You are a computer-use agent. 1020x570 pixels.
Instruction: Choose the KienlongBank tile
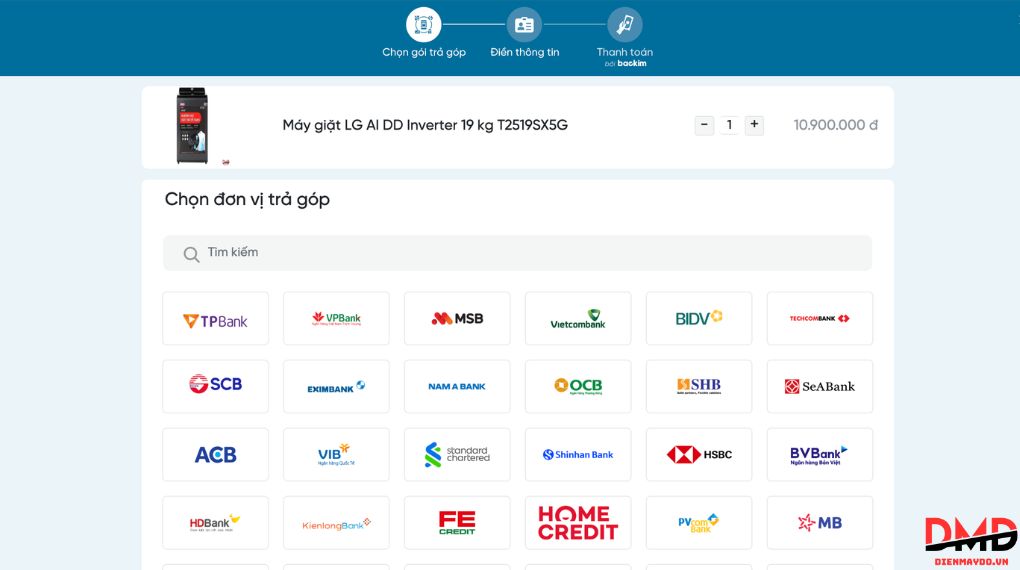point(336,523)
